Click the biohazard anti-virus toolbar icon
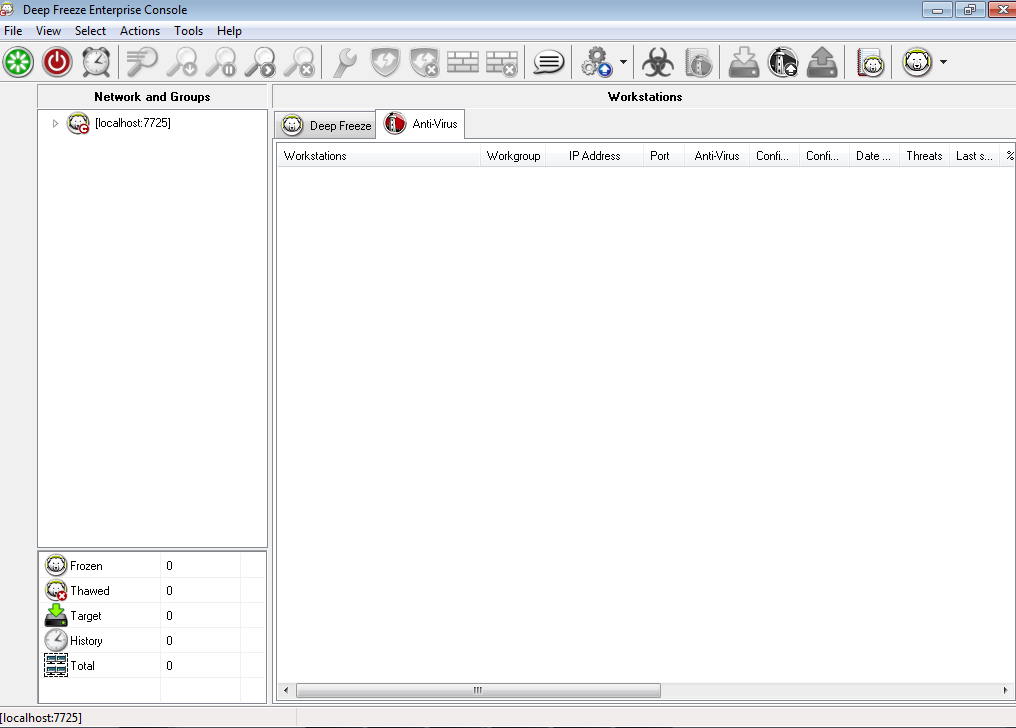 pos(657,62)
